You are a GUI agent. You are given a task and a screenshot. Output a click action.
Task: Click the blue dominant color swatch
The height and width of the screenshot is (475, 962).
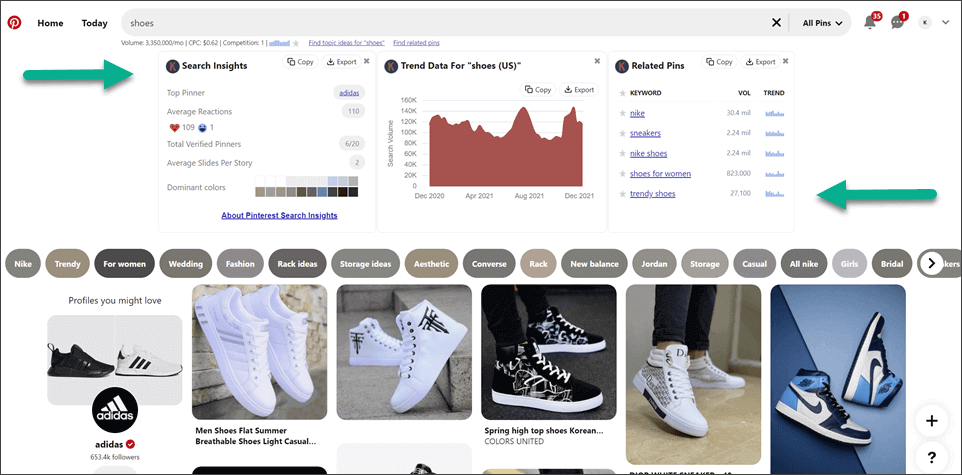pos(321,192)
